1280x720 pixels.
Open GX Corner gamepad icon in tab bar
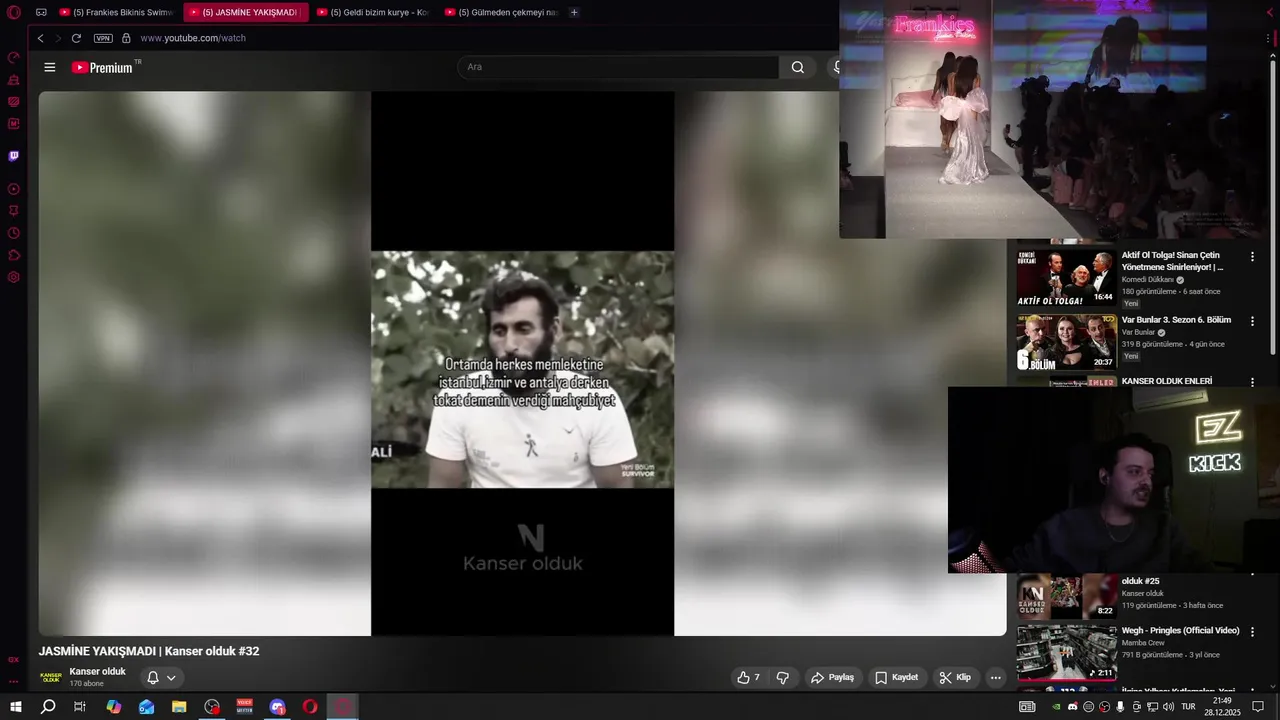[x=41, y=13]
